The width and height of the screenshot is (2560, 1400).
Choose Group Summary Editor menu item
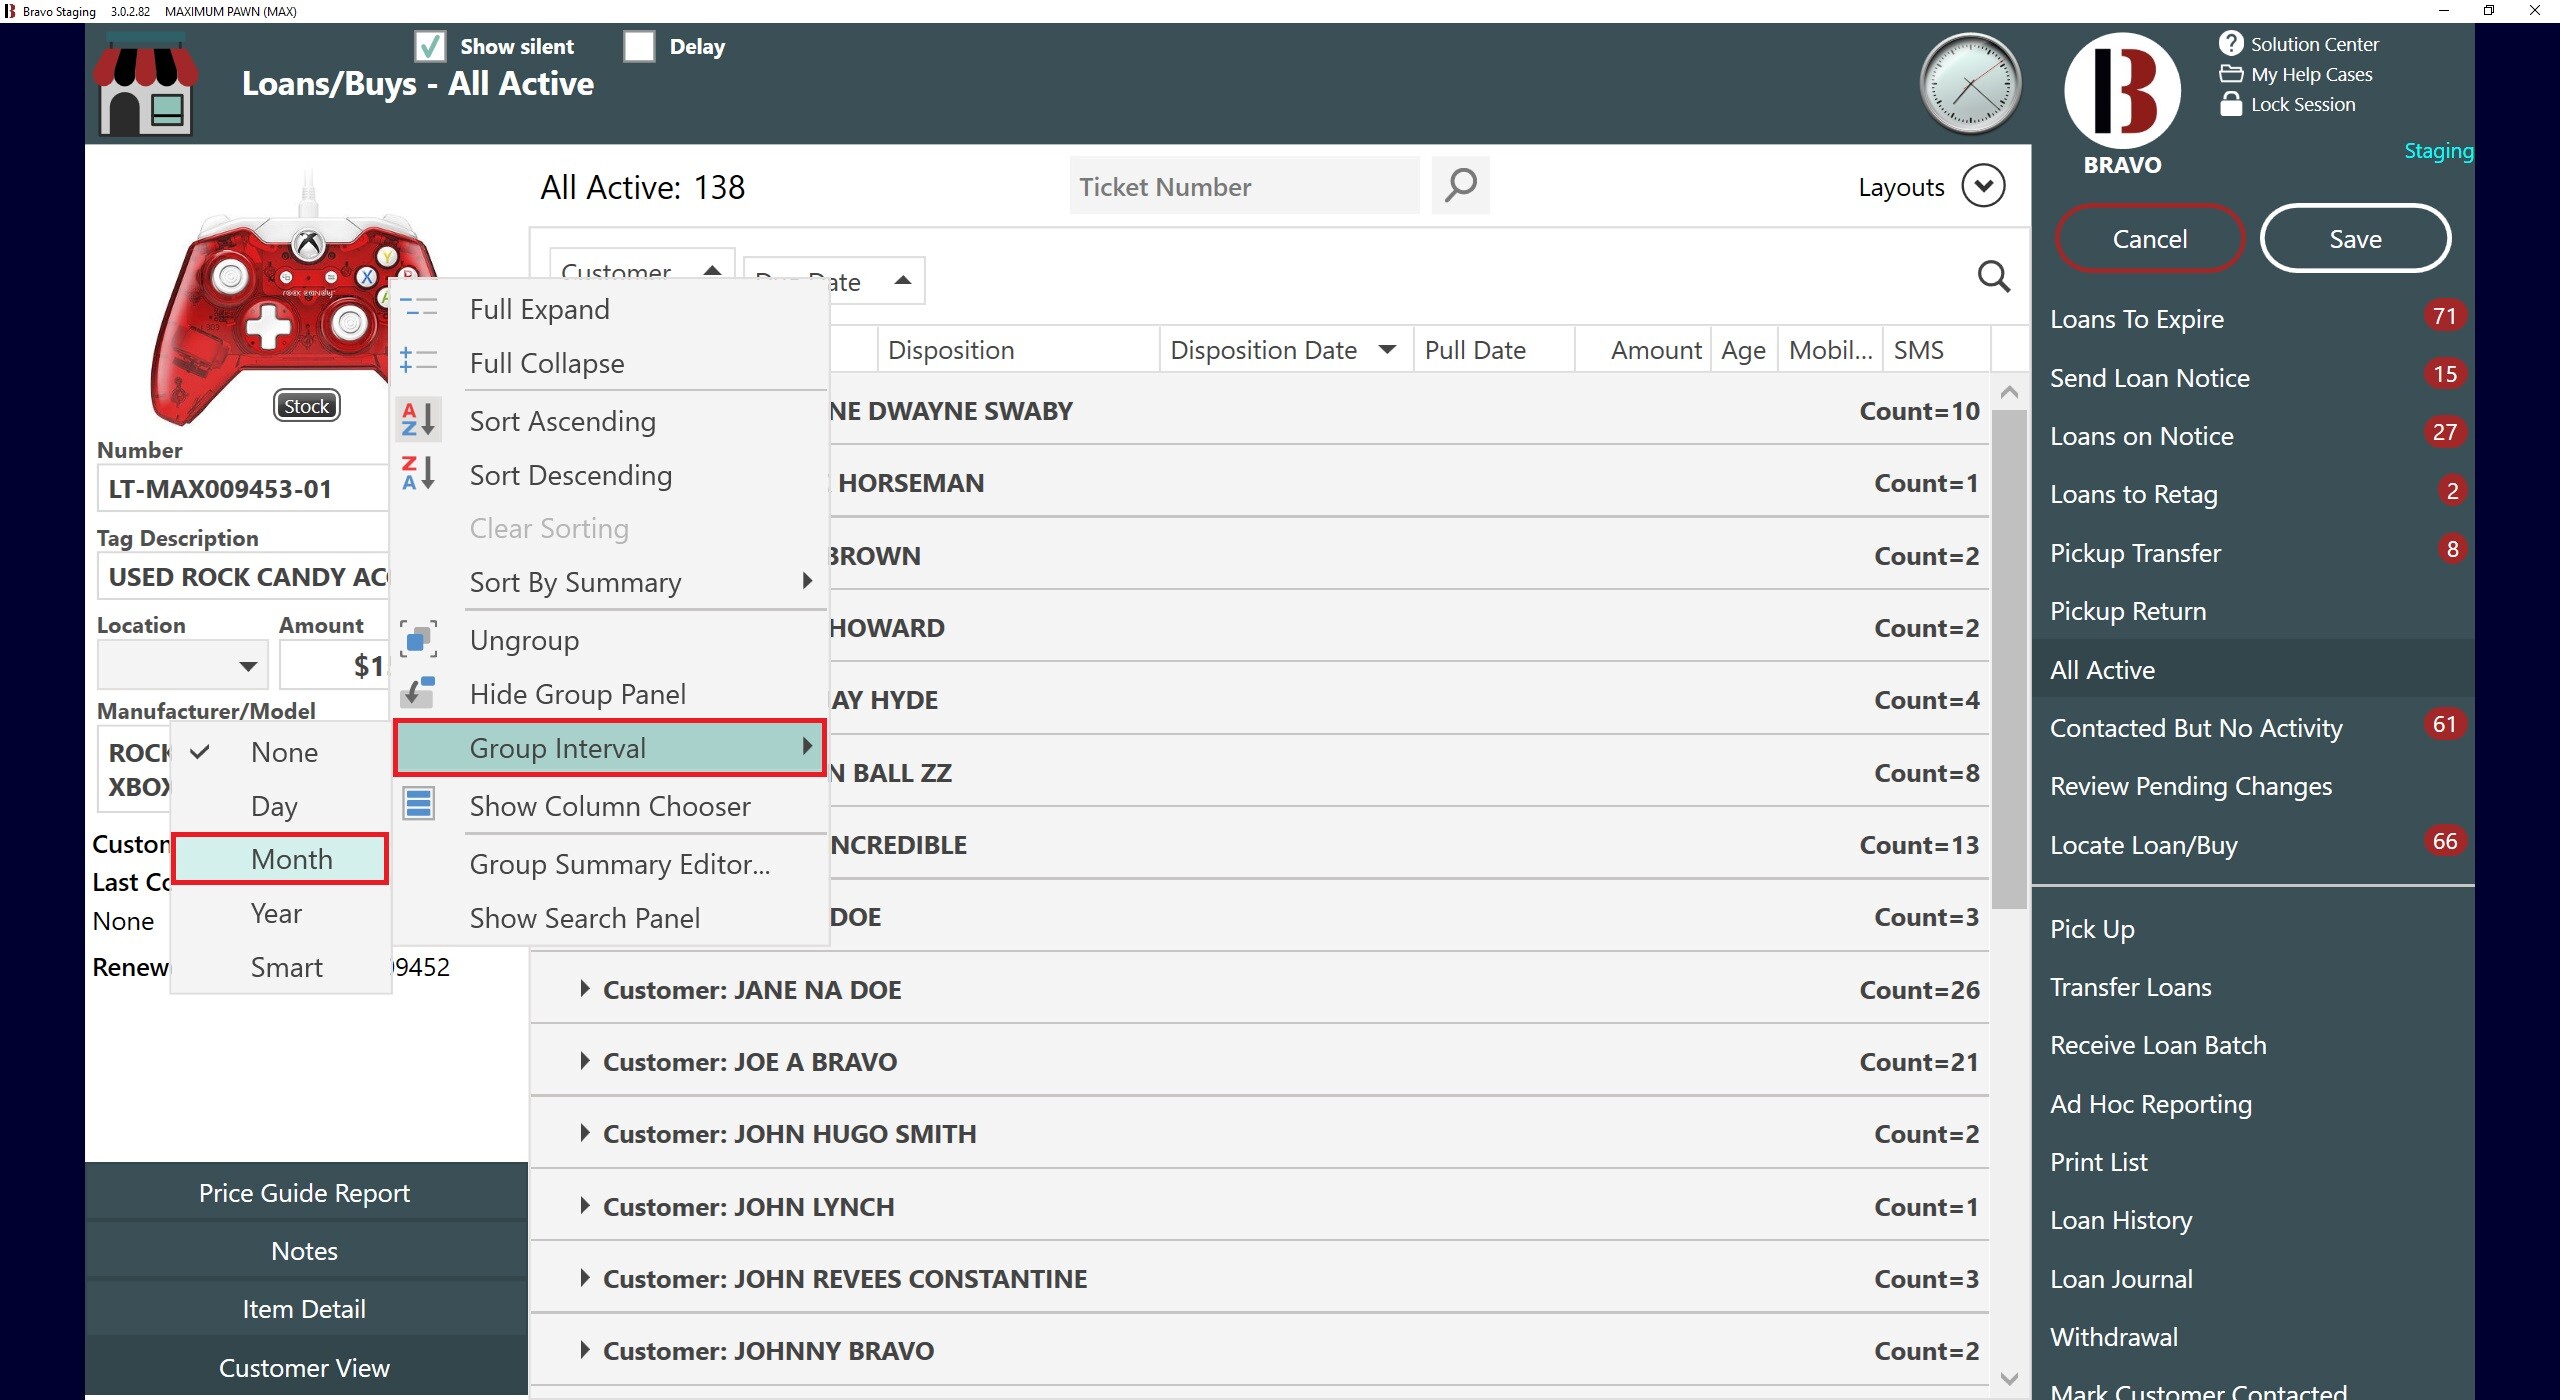click(610, 864)
